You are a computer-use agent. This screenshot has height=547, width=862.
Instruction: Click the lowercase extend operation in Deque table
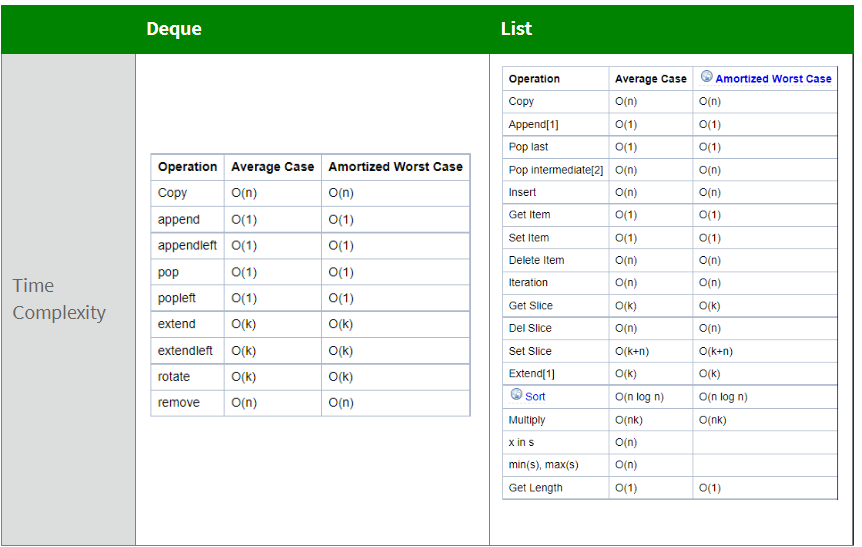coord(176,324)
